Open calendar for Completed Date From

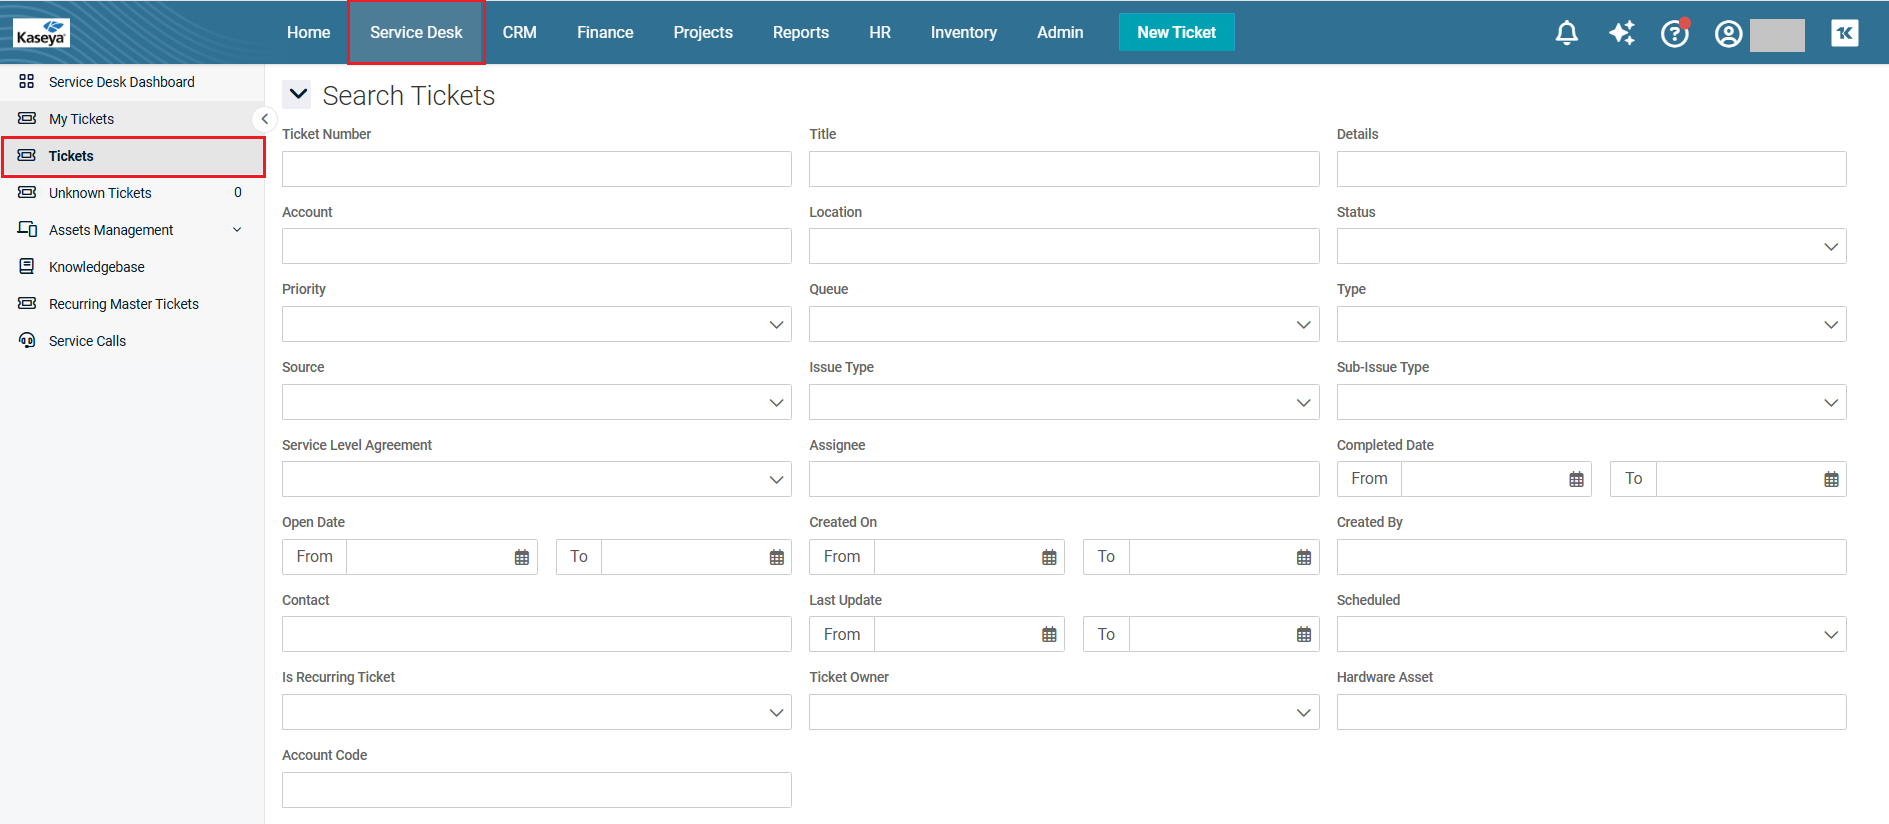pyautogui.click(x=1576, y=479)
